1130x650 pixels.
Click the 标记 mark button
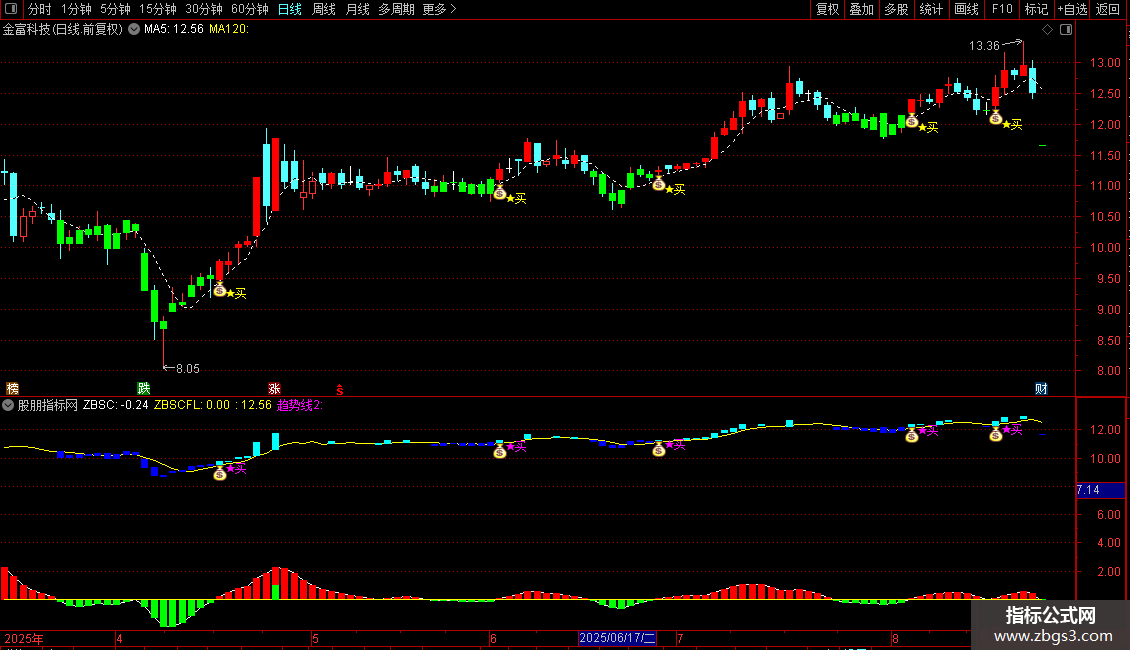click(x=1036, y=9)
